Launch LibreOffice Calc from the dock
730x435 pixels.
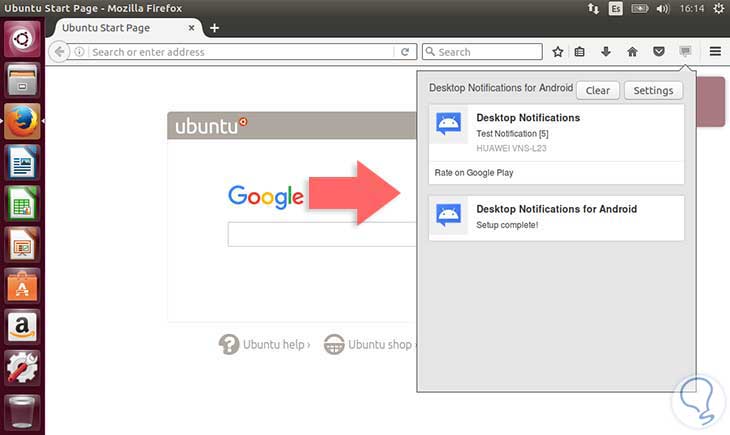pos(22,204)
